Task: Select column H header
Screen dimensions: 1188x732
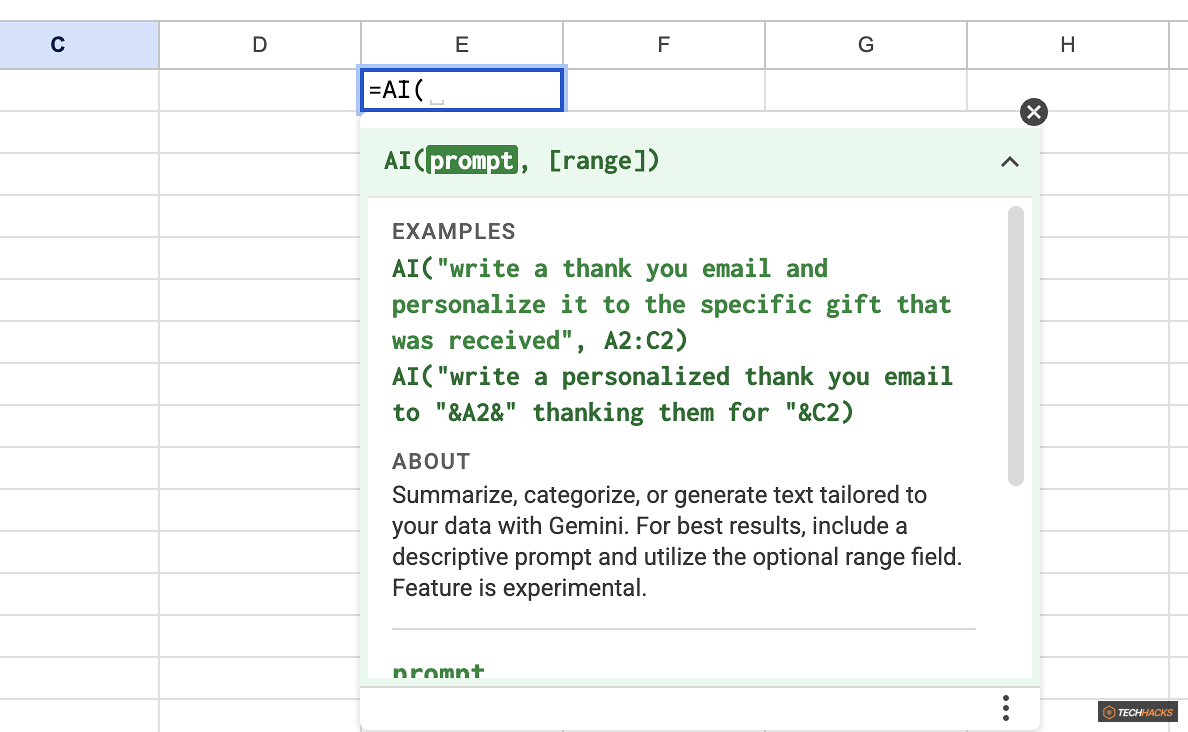Action: tap(1067, 44)
